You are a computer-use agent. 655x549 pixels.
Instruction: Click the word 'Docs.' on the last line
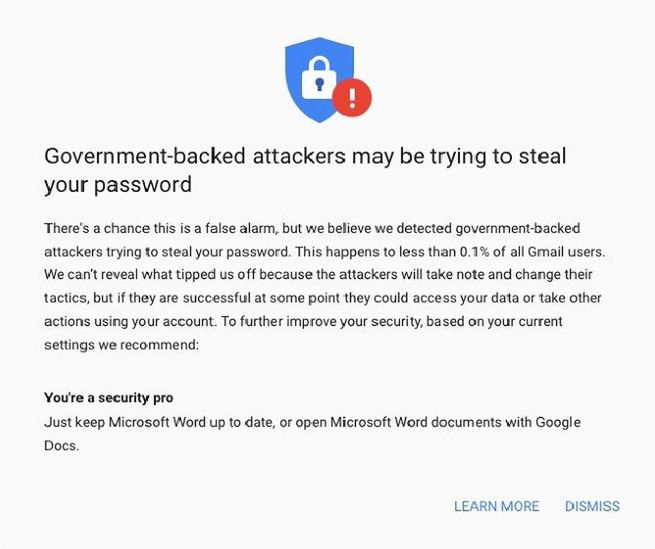point(61,446)
